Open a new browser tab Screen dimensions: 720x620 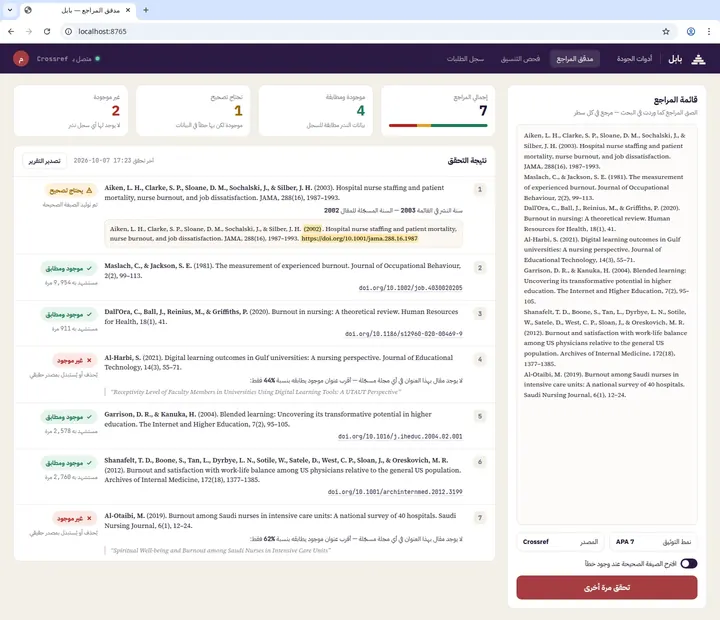(146, 10)
